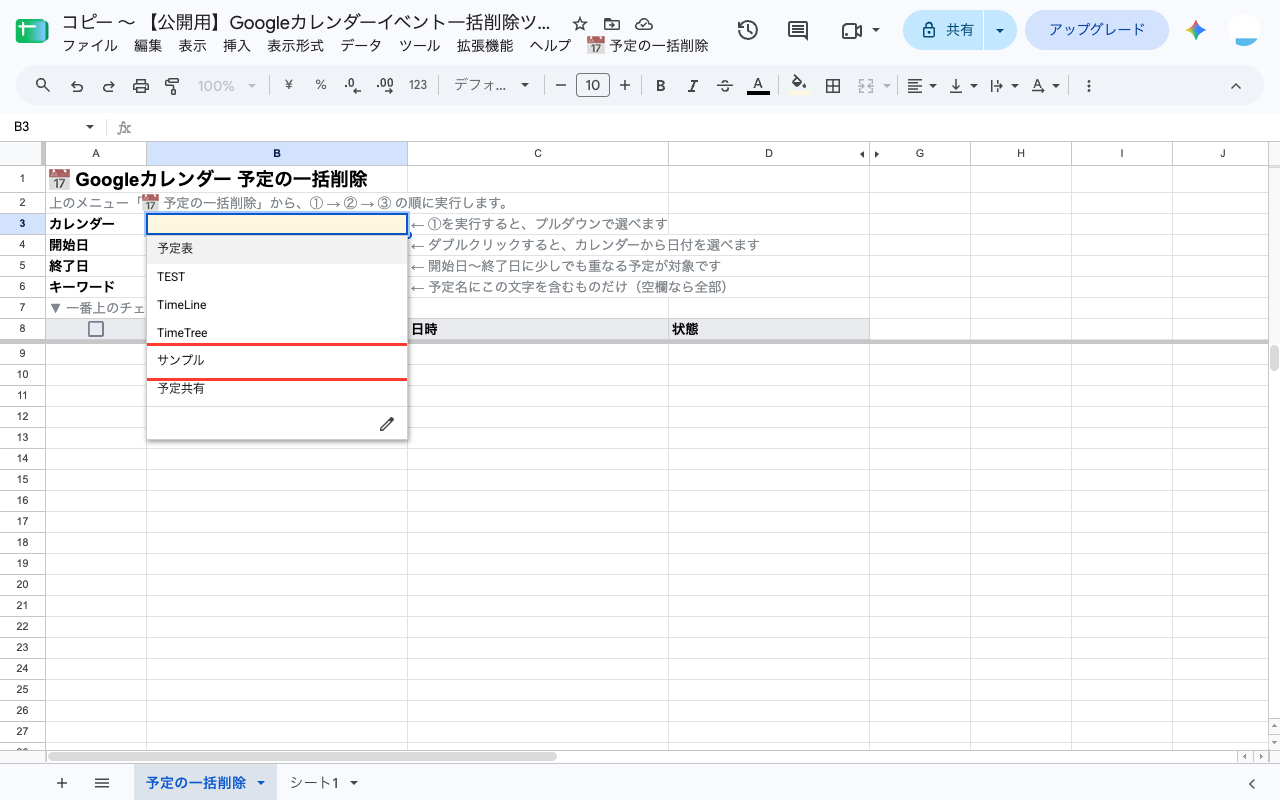Open version history clock icon
The height and width of the screenshot is (800, 1280).
click(x=747, y=30)
